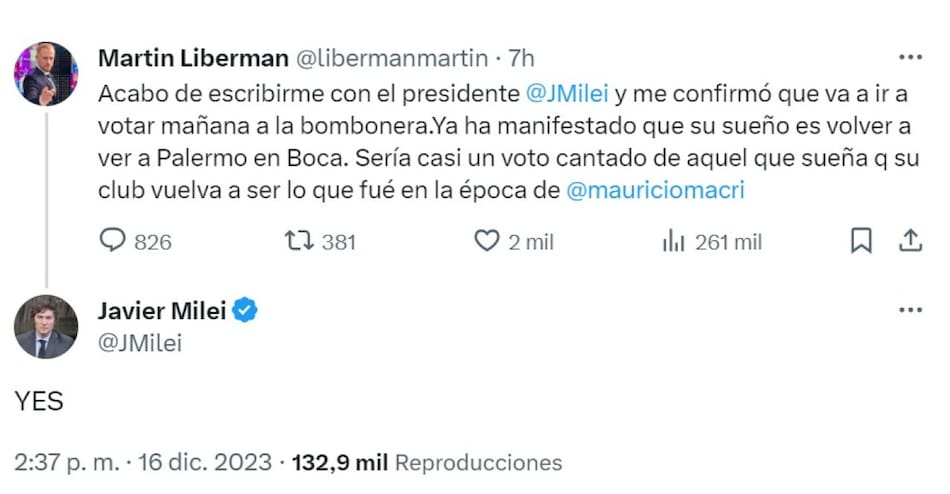Screen dimensions: 950x494
Task: Open Javier Milei display name
Action: [x=162, y=311]
